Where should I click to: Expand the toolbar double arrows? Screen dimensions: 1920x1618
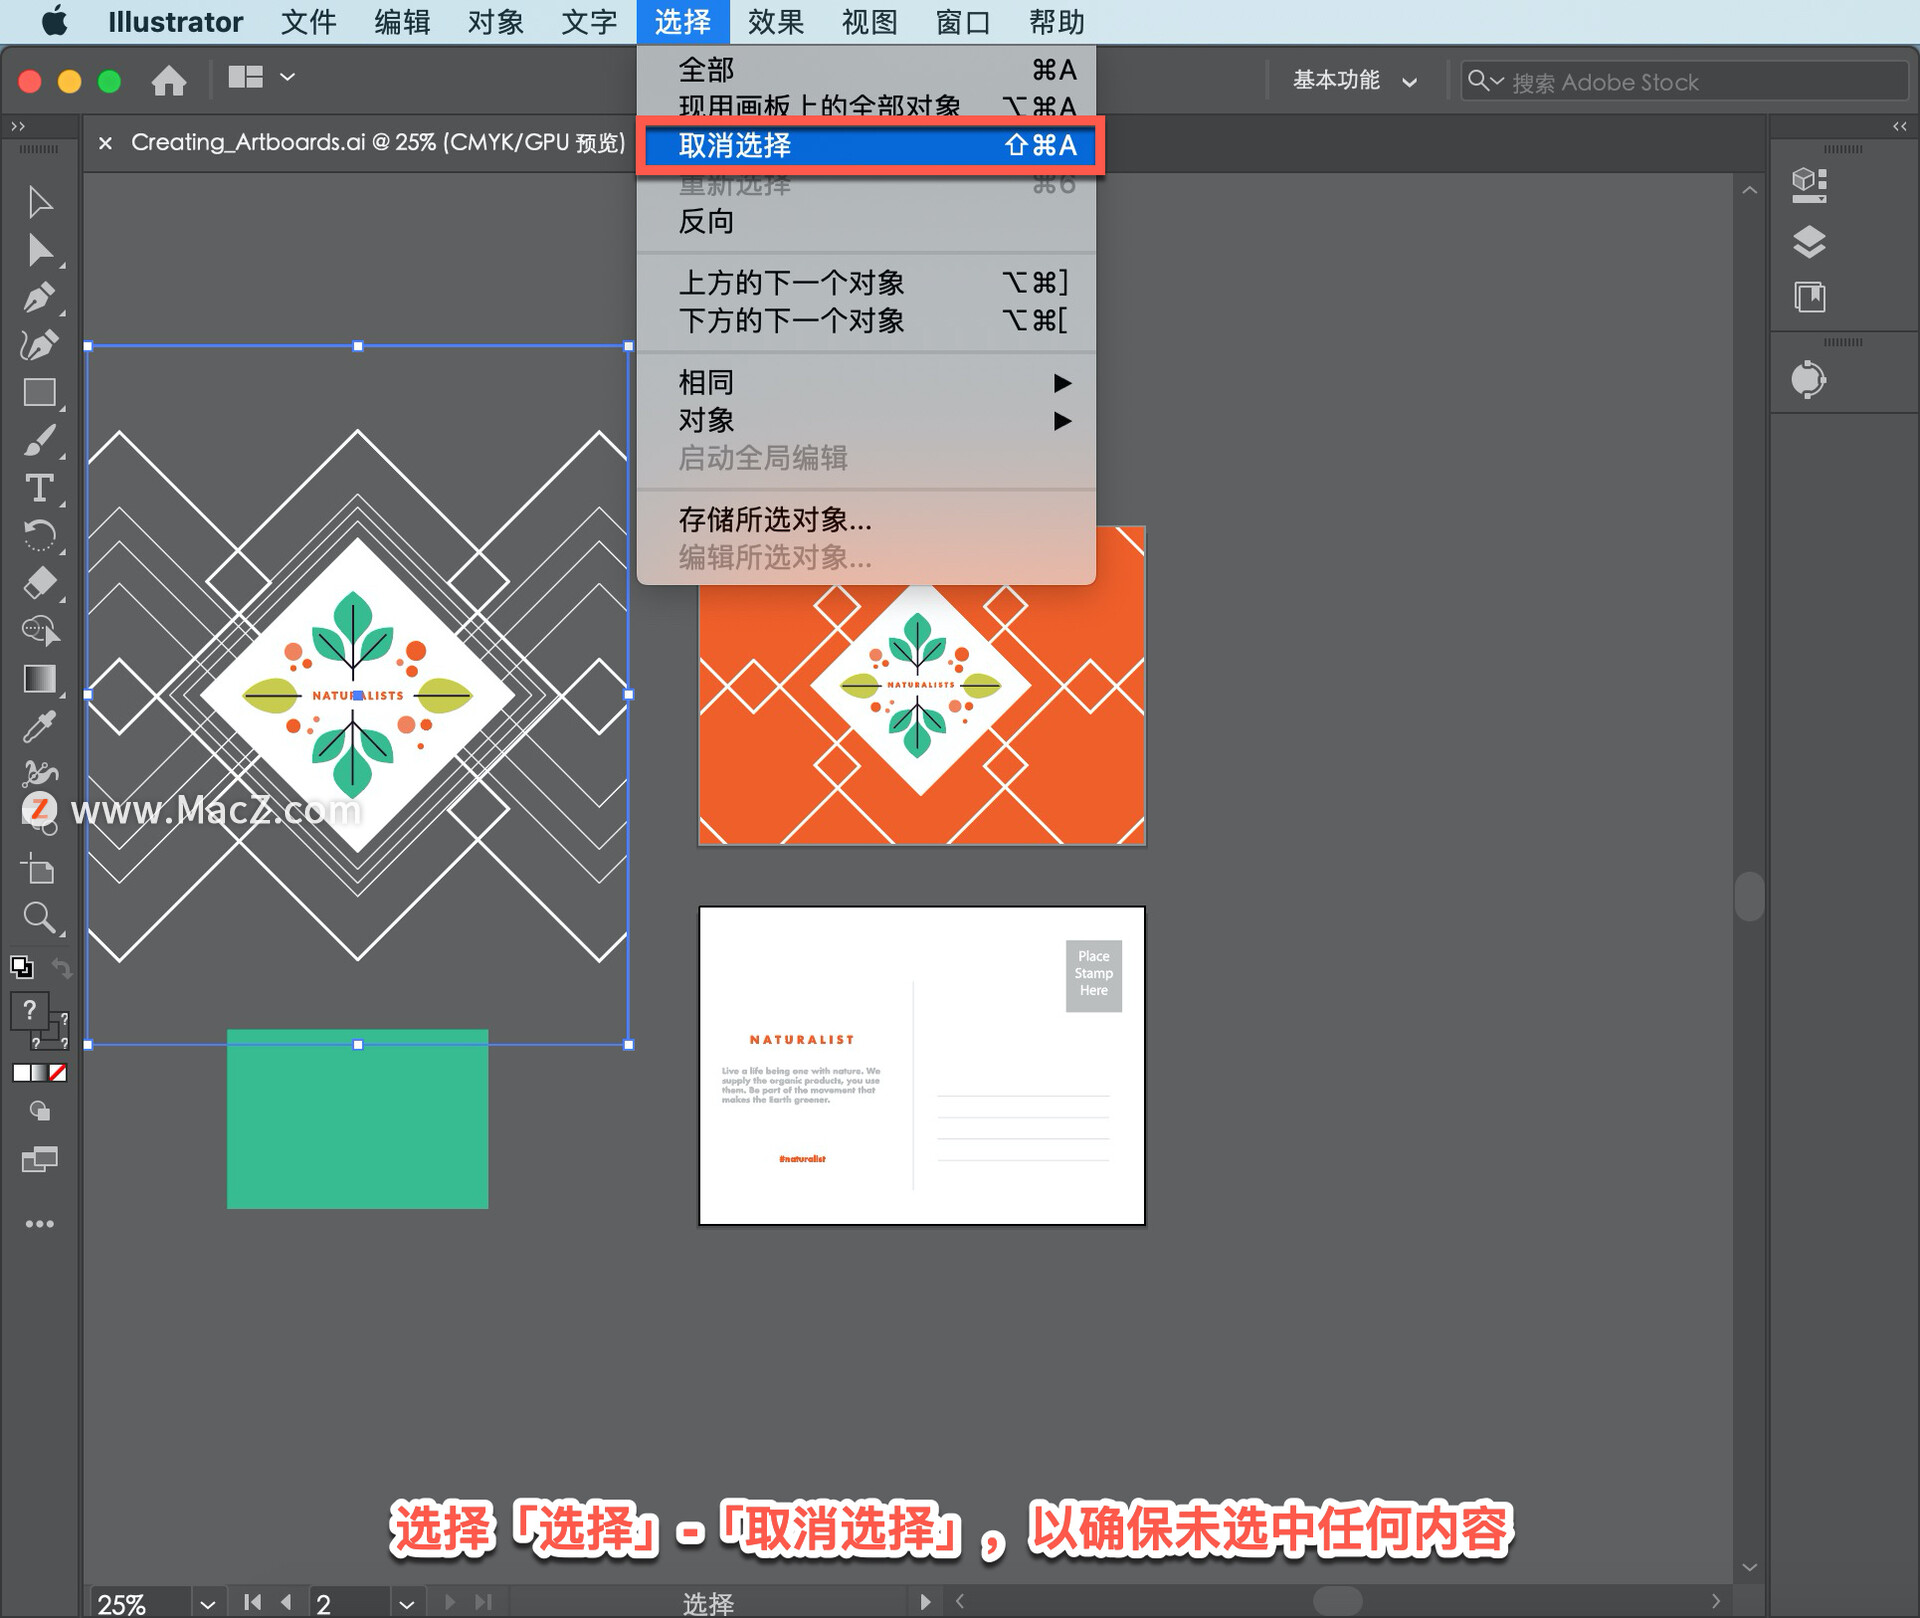[17, 126]
